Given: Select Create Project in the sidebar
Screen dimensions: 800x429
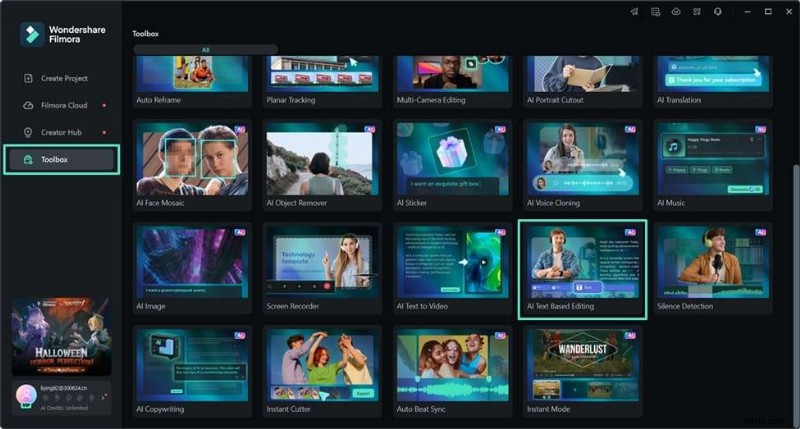Looking at the screenshot, I should tap(64, 78).
